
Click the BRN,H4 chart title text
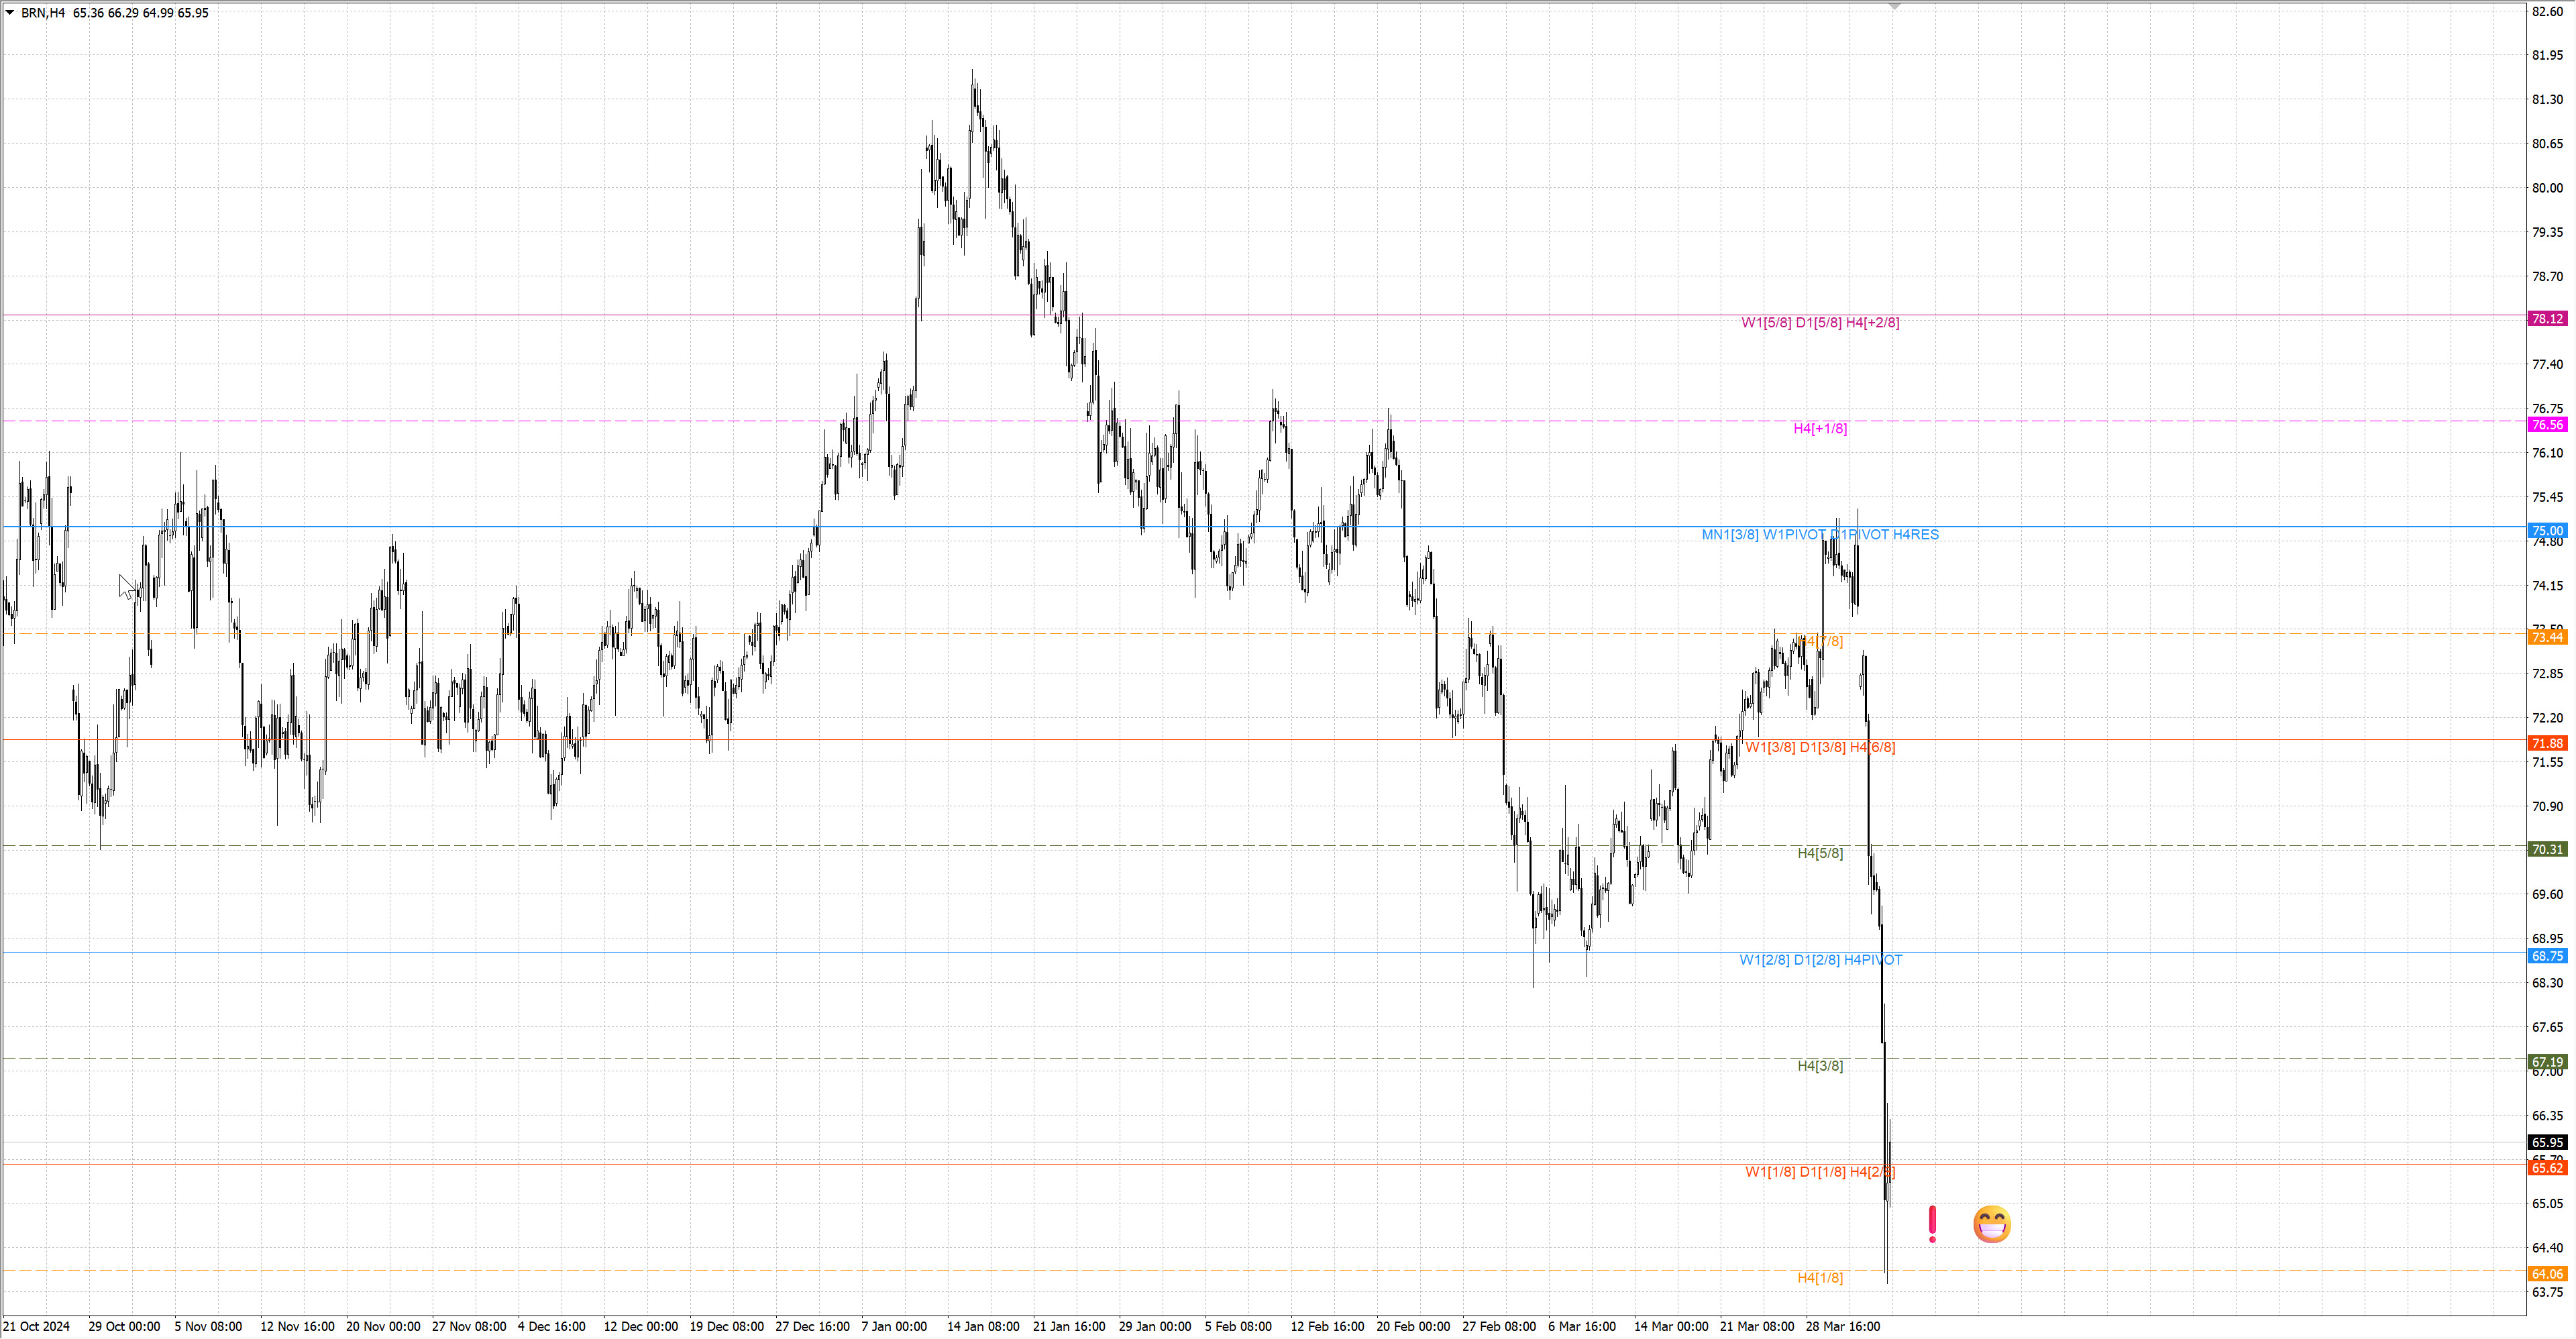tap(43, 13)
